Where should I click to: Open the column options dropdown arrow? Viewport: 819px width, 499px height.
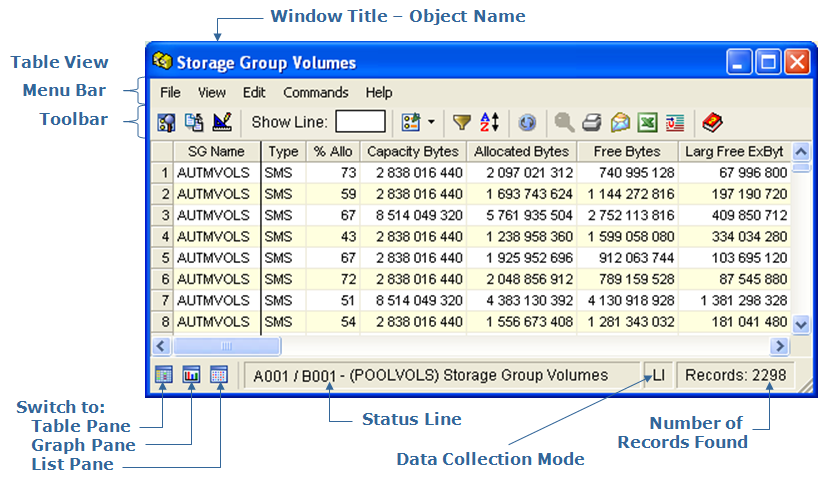(x=430, y=122)
